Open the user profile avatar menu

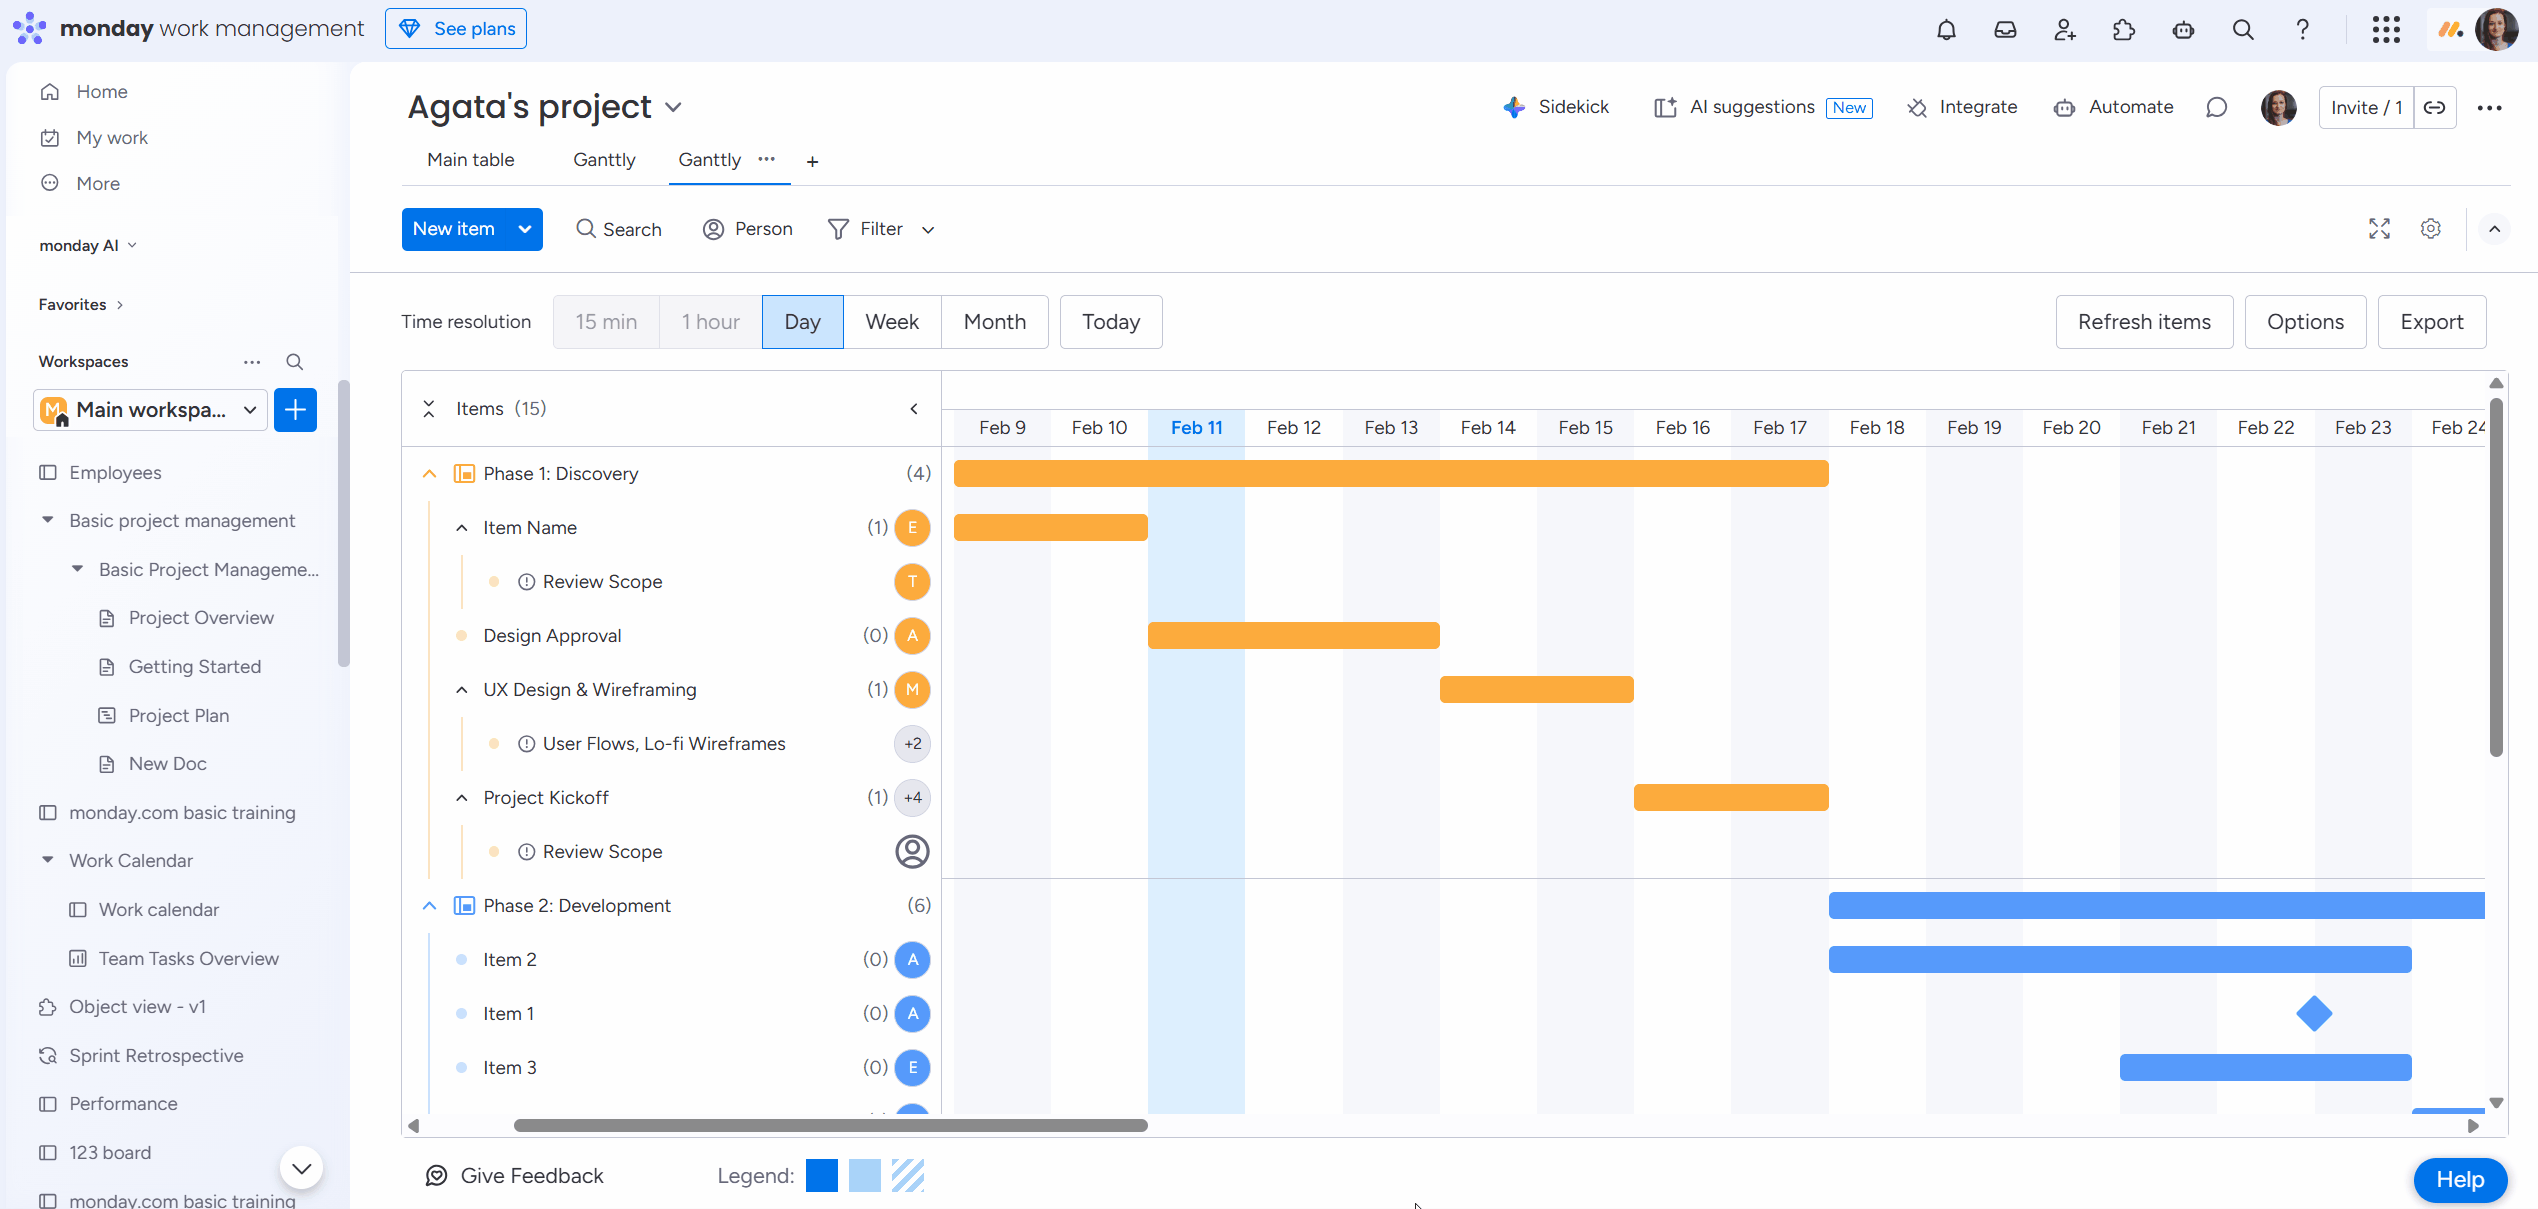point(2496,29)
